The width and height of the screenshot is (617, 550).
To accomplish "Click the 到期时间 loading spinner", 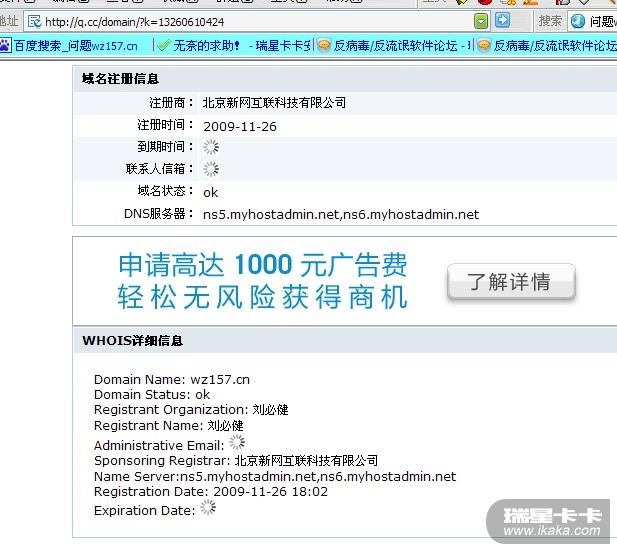I will [211, 147].
